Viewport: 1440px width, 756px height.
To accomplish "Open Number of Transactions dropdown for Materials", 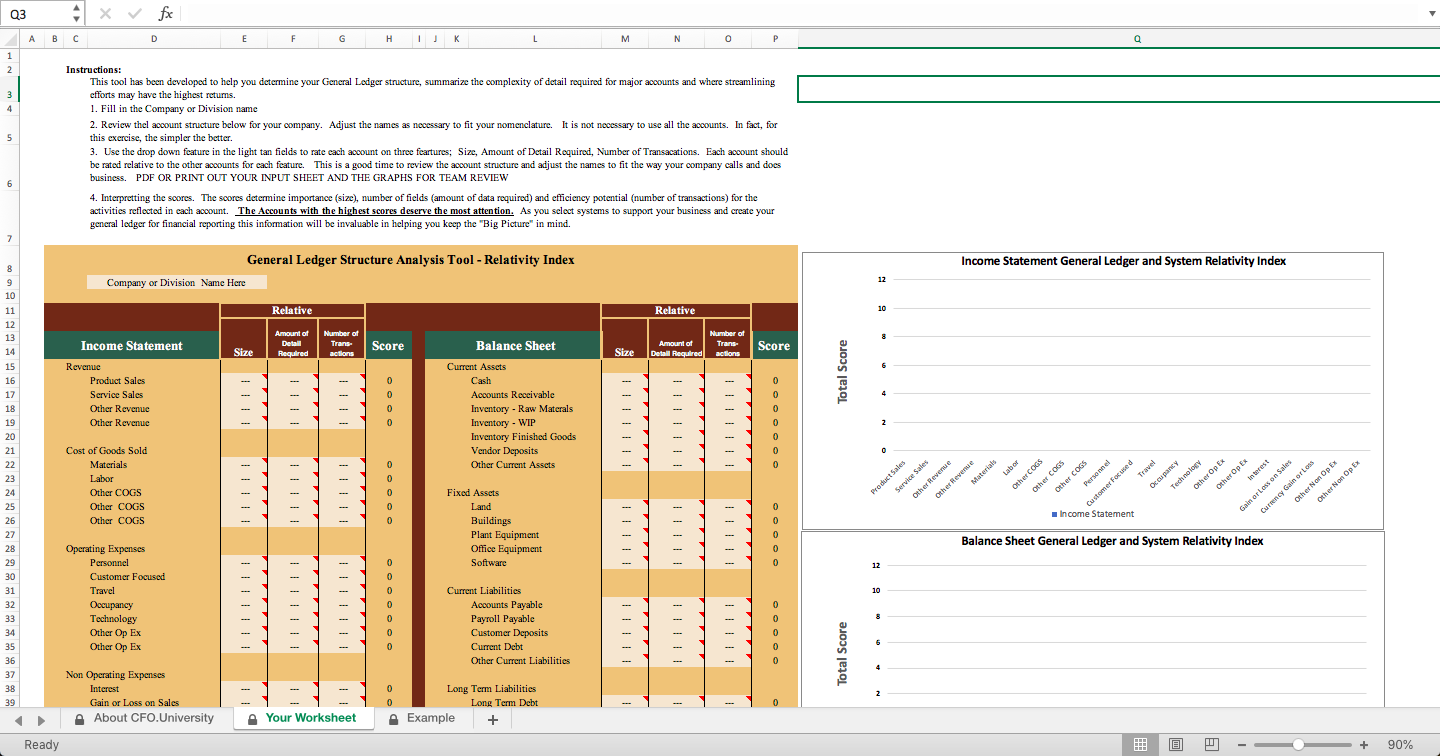I will pos(341,465).
